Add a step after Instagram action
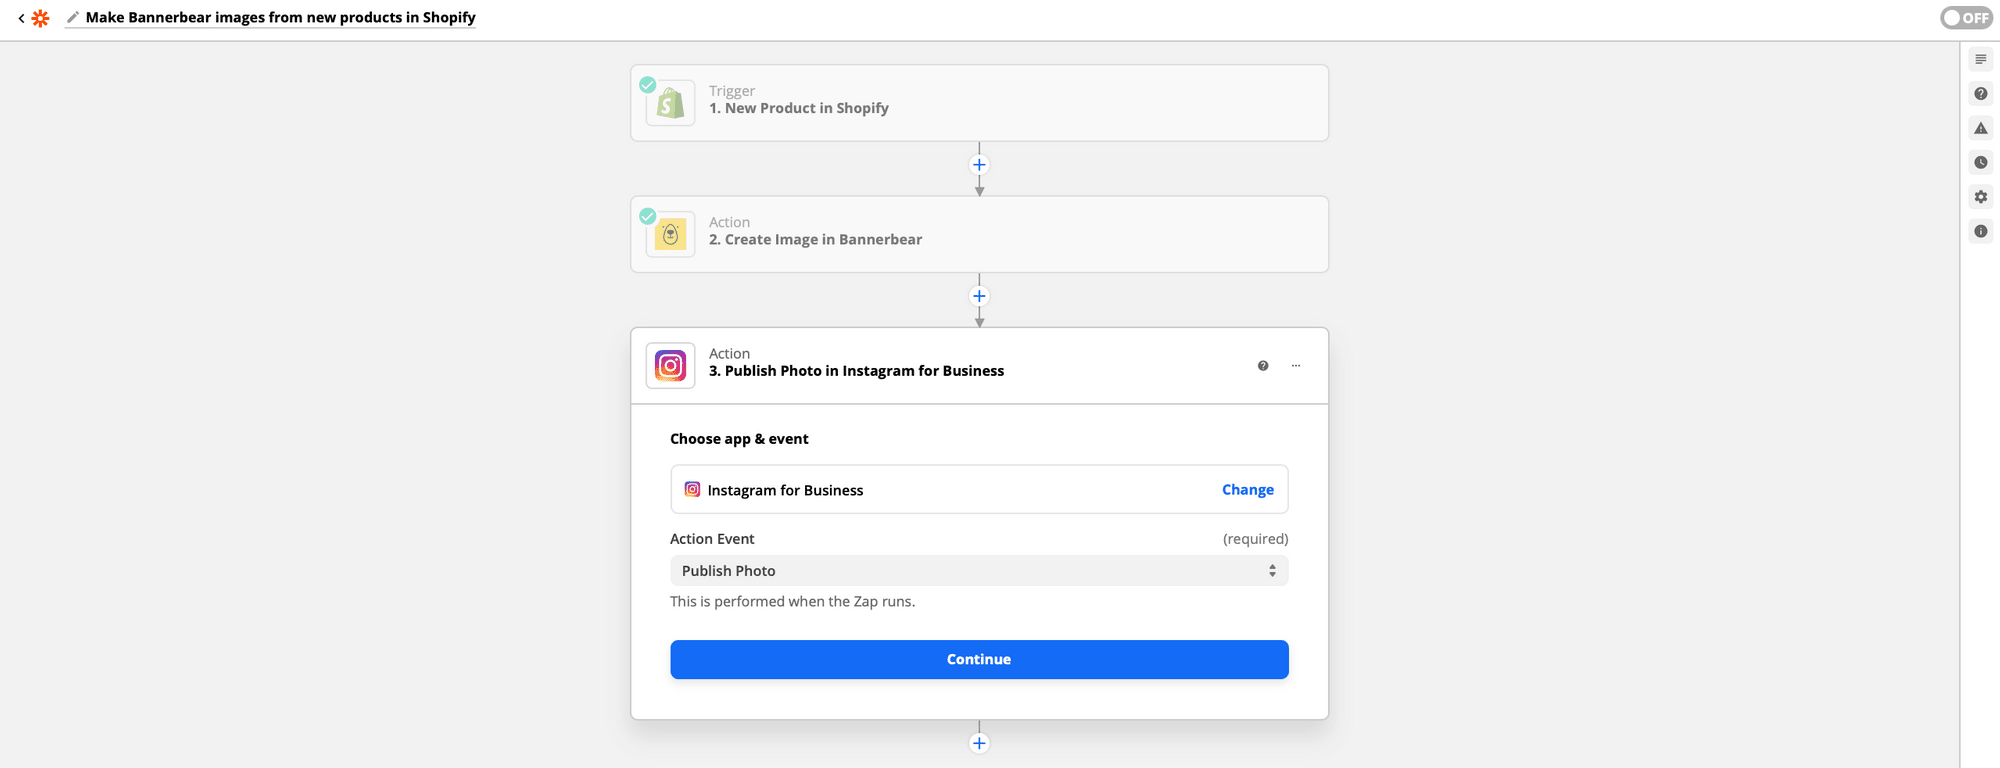This screenshot has width=2000, height=768. [x=979, y=743]
